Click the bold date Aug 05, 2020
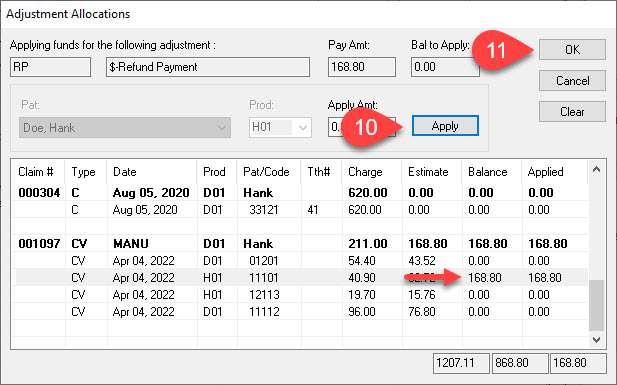The height and width of the screenshot is (385, 617). (151, 193)
